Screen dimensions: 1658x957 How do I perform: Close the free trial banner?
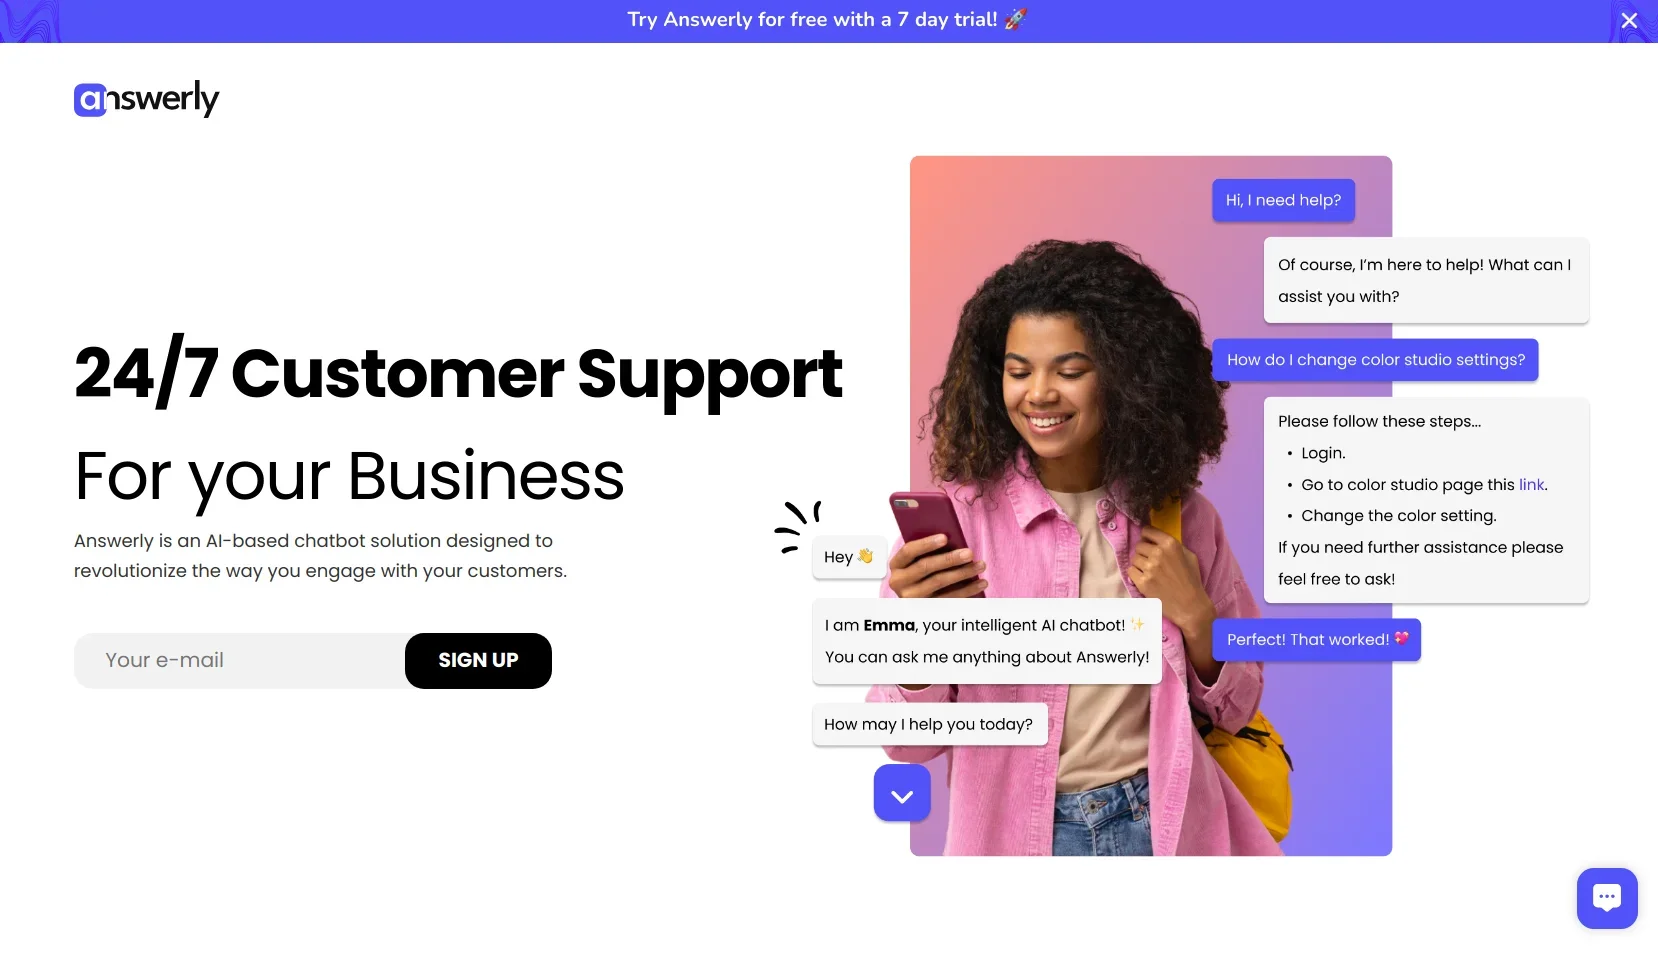[1629, 20]
